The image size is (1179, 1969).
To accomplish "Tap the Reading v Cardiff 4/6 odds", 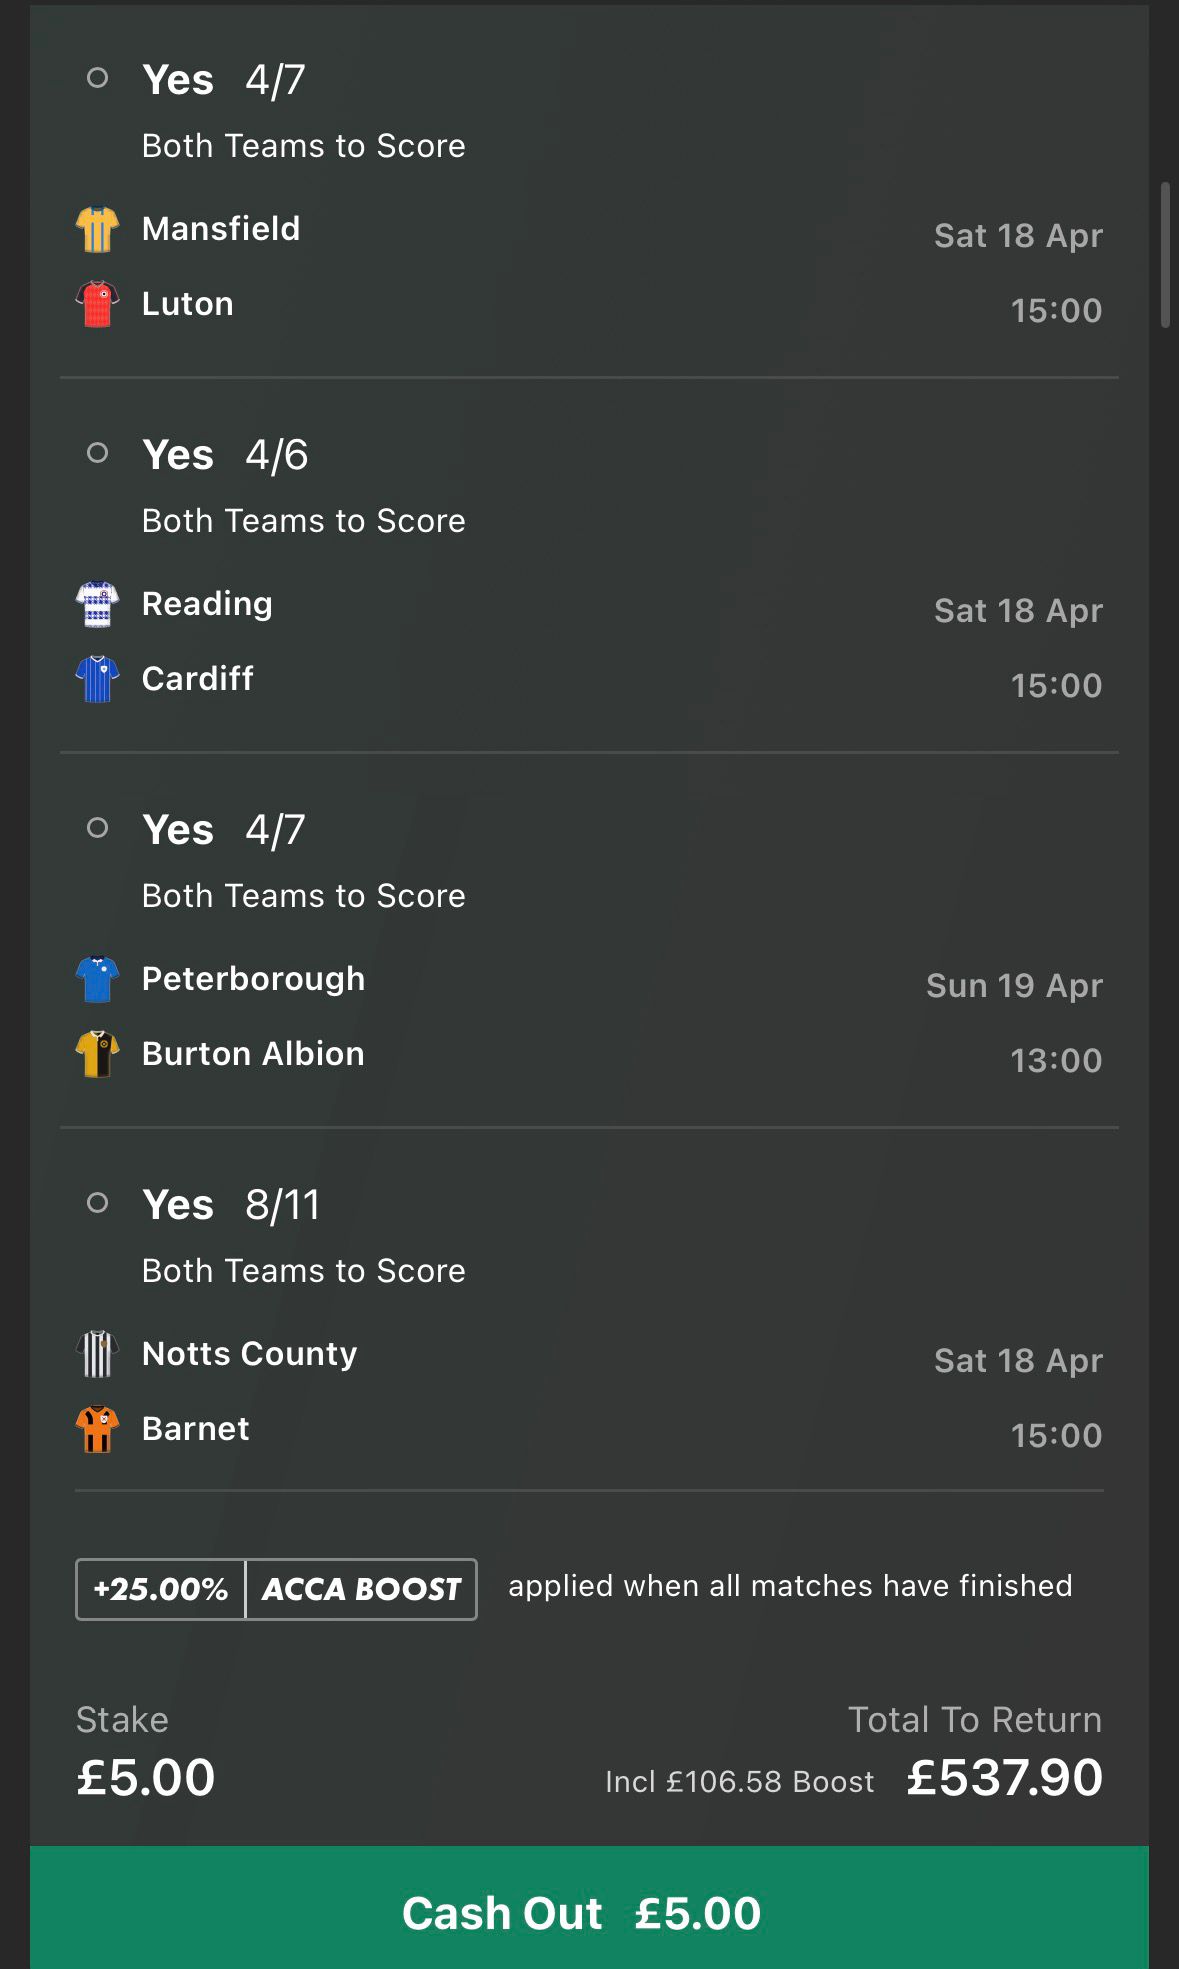I will tap(276, 455).
